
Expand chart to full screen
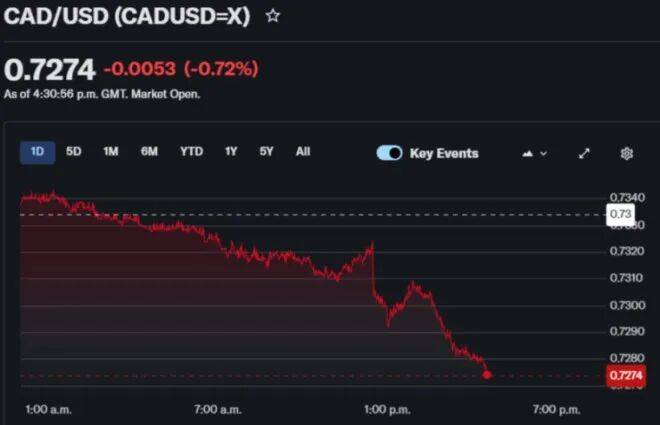pos(585,153)
